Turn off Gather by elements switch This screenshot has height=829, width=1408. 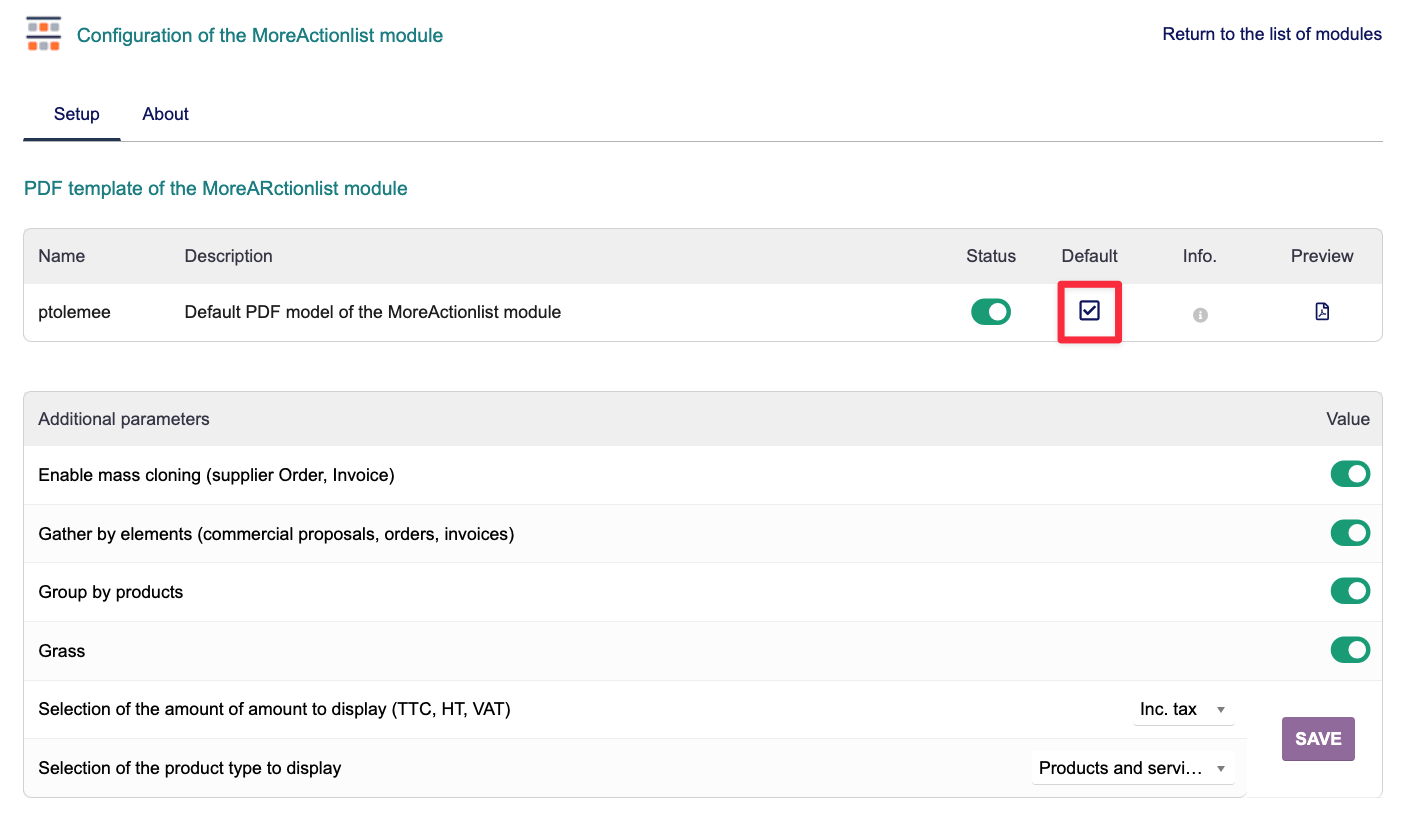point(1349,533)
